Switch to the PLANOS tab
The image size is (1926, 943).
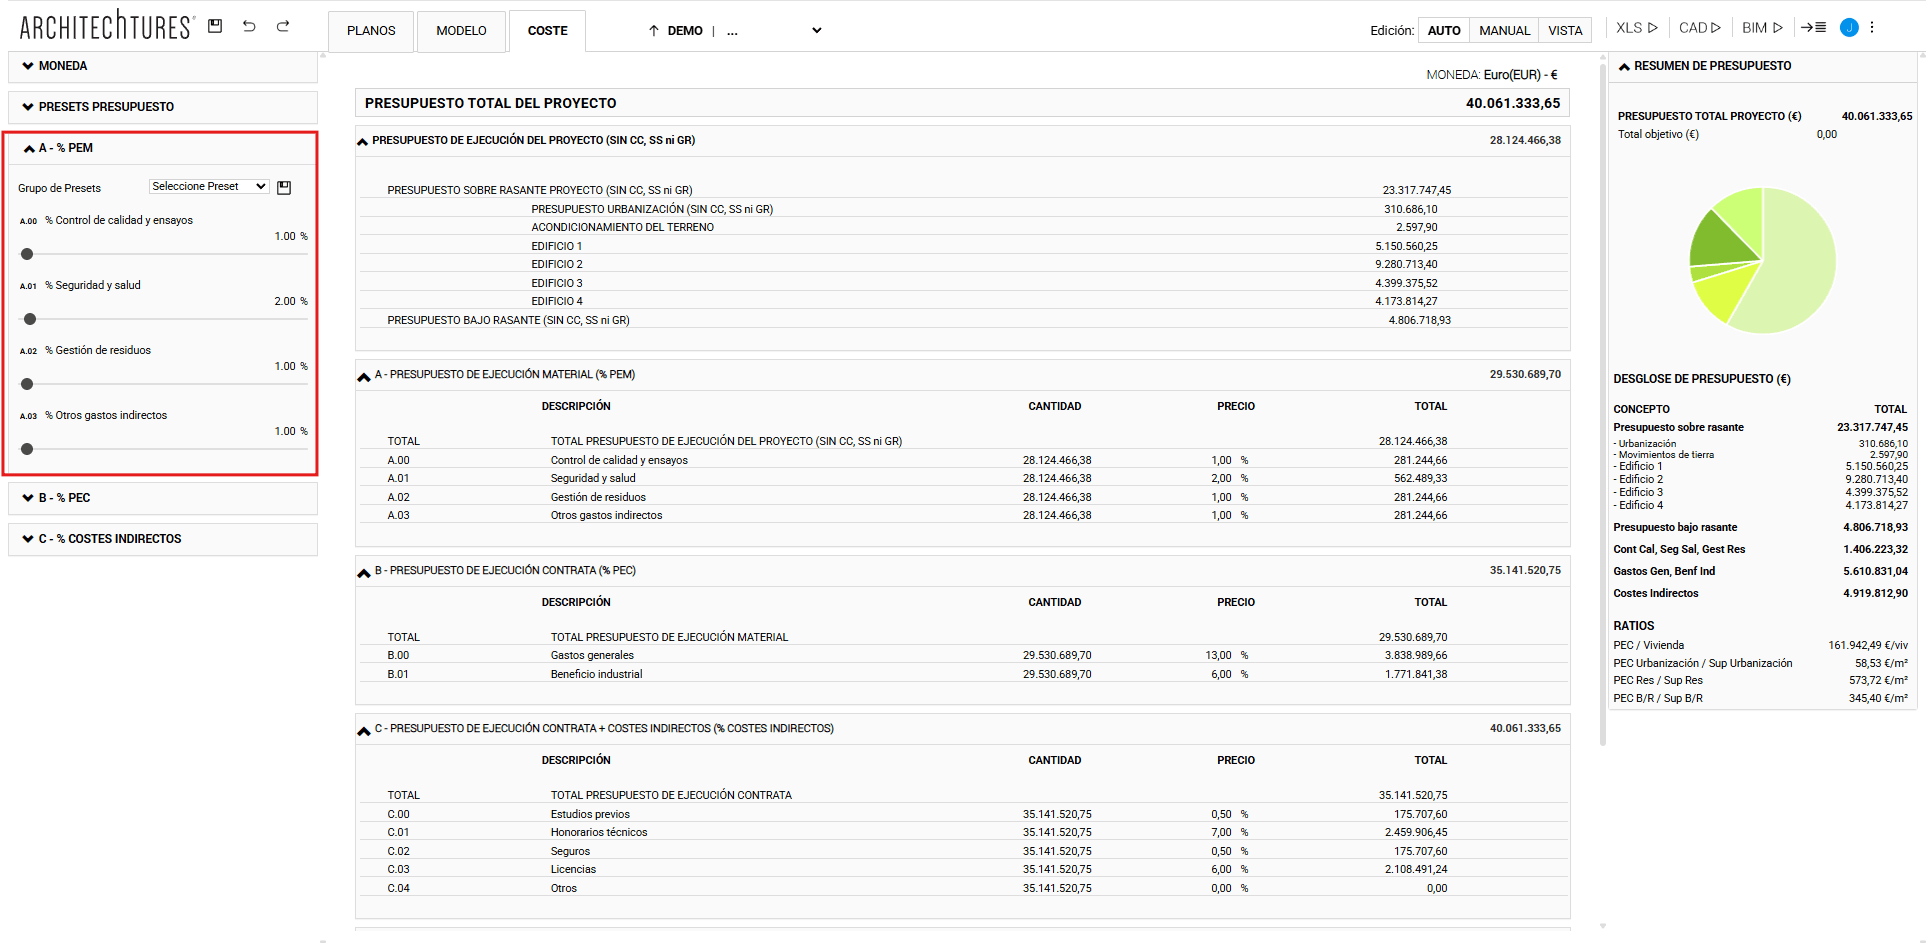tap(371, 31)
